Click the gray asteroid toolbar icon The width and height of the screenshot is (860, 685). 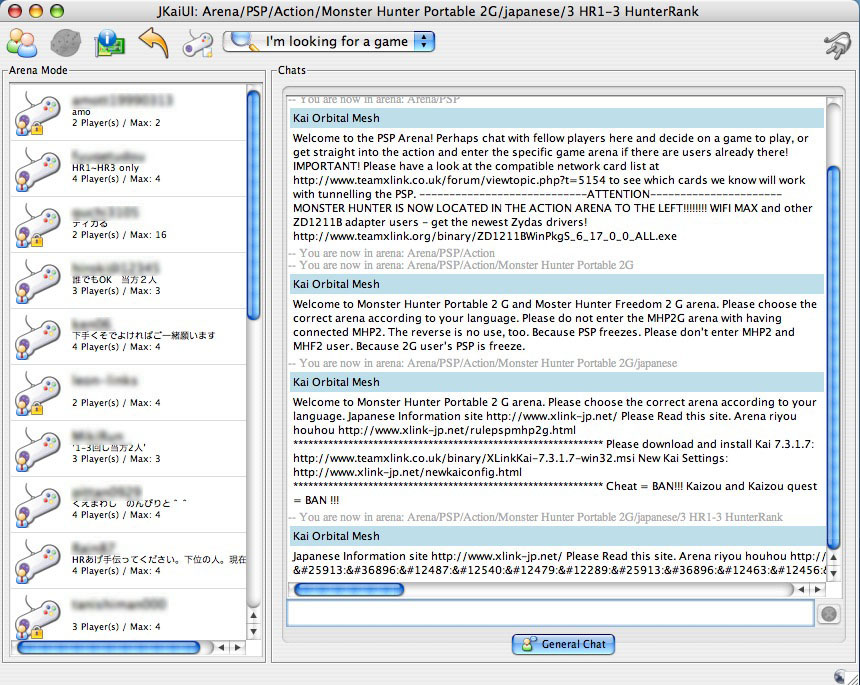[x=65, y=42]
